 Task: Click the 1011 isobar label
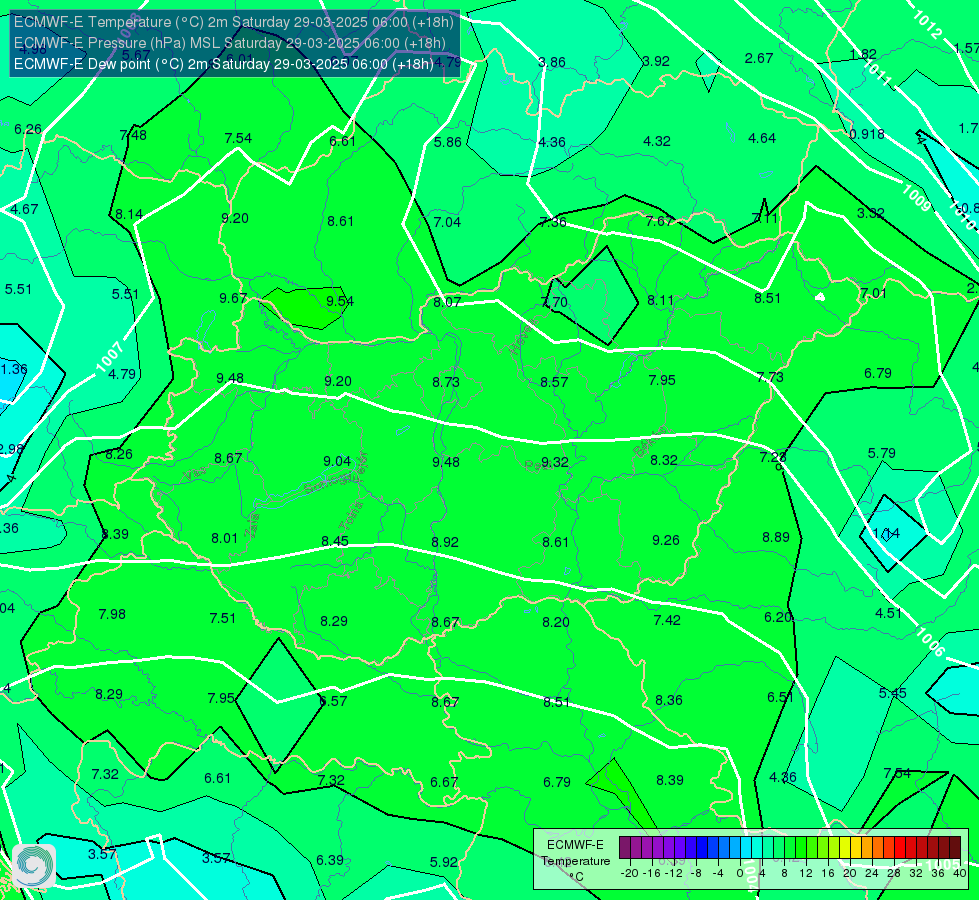tap(878, 73)
